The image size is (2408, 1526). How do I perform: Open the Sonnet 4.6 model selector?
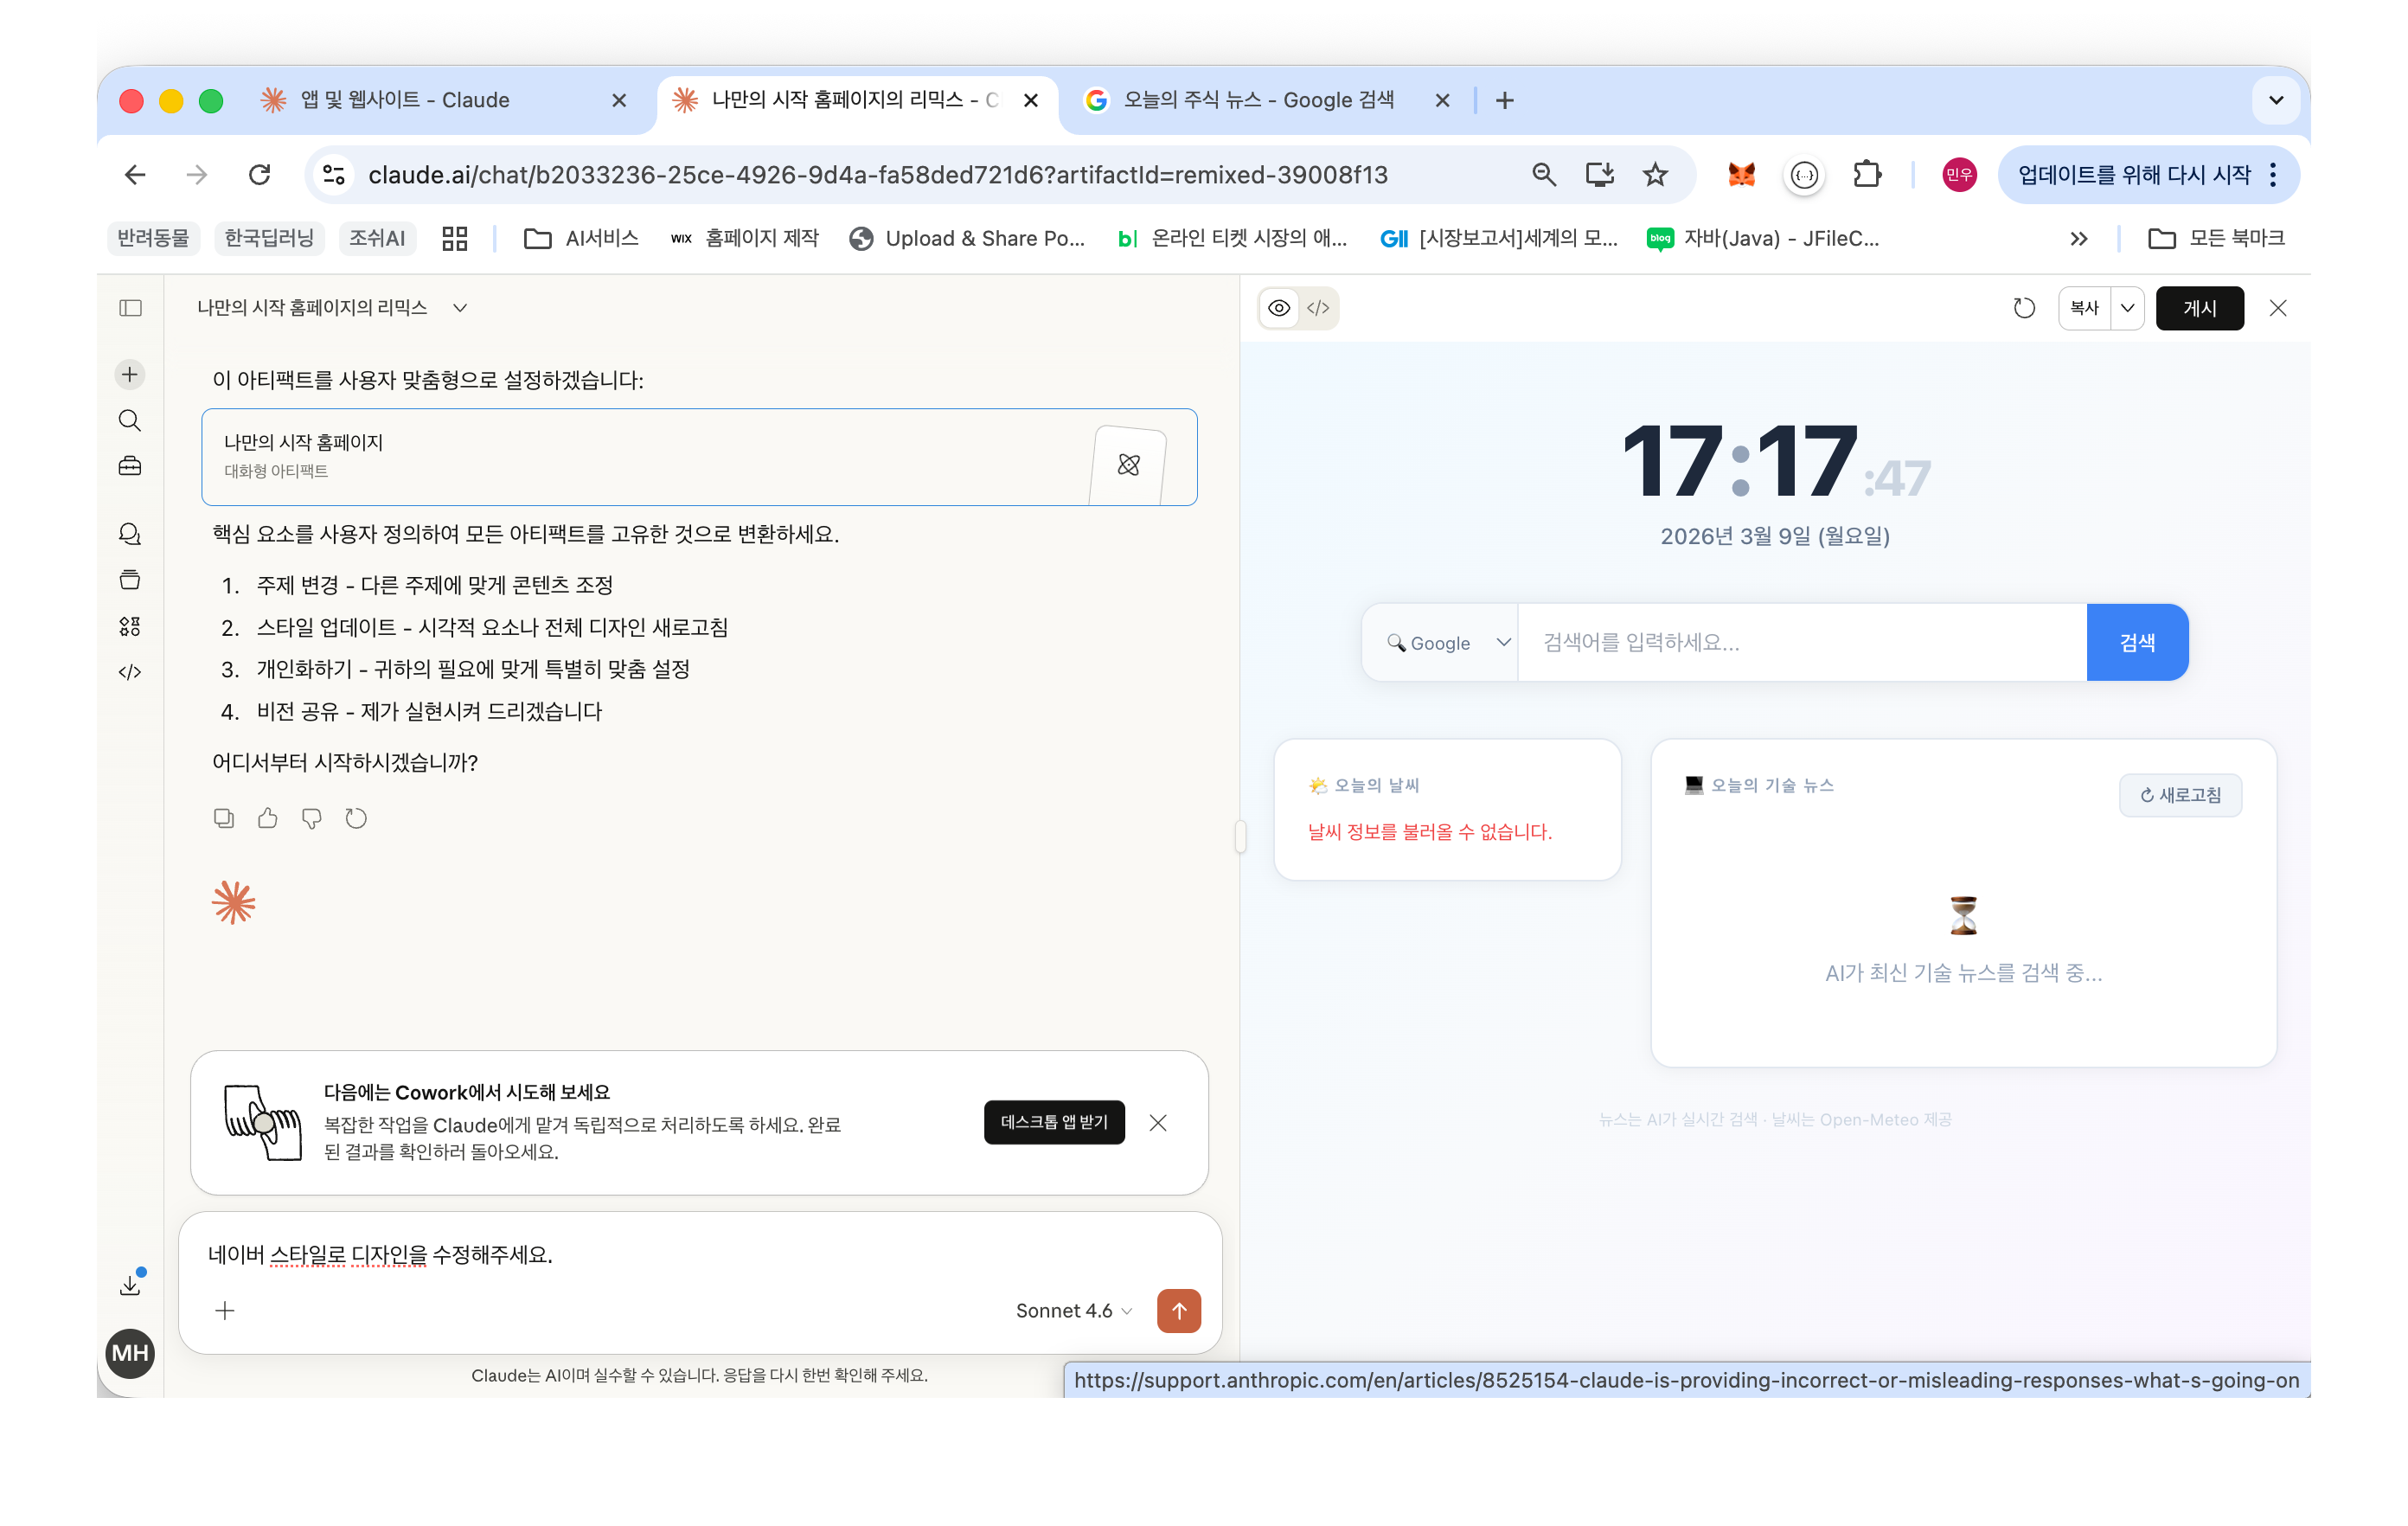click(x=1073, y=1310)
